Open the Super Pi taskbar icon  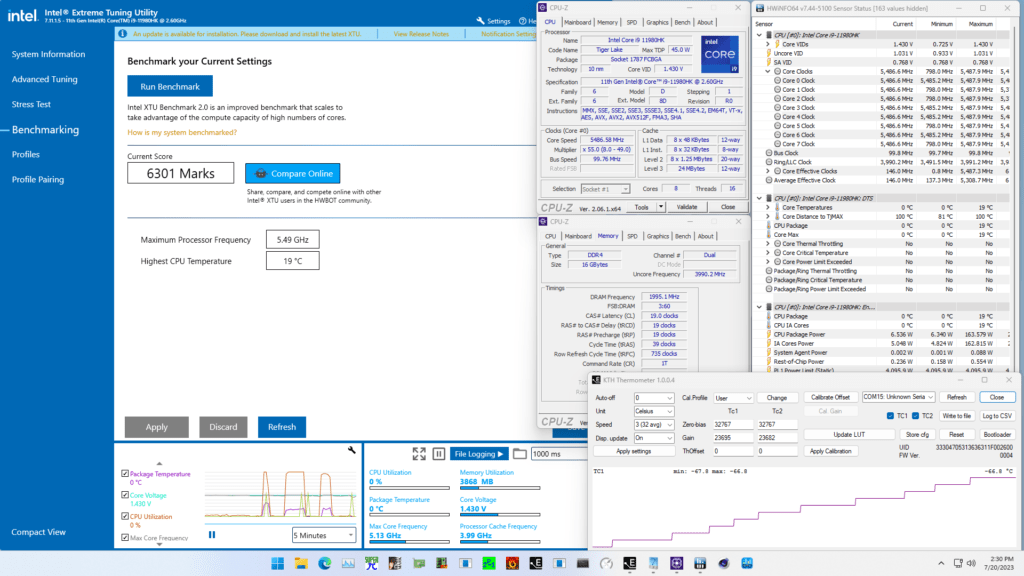pyautogui.click(x=372, y=564)
